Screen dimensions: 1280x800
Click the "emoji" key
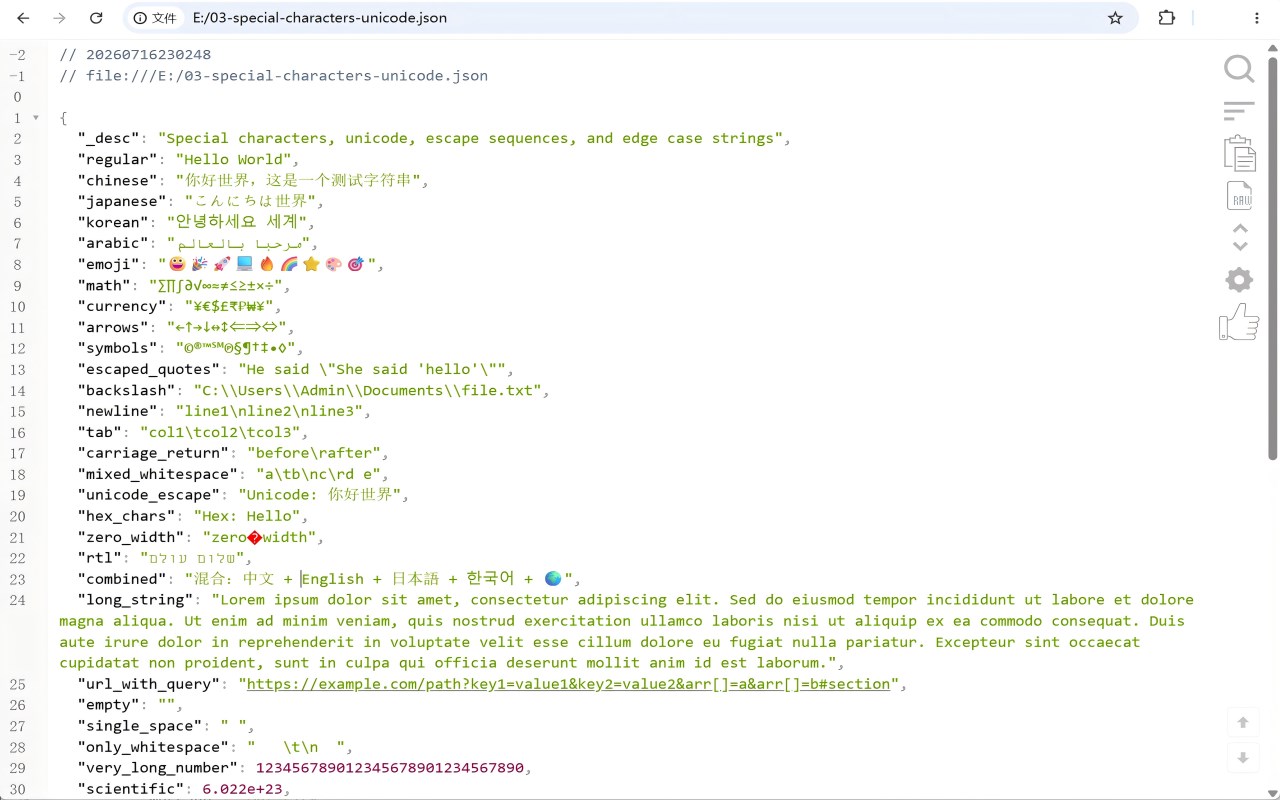click(108, 264)
